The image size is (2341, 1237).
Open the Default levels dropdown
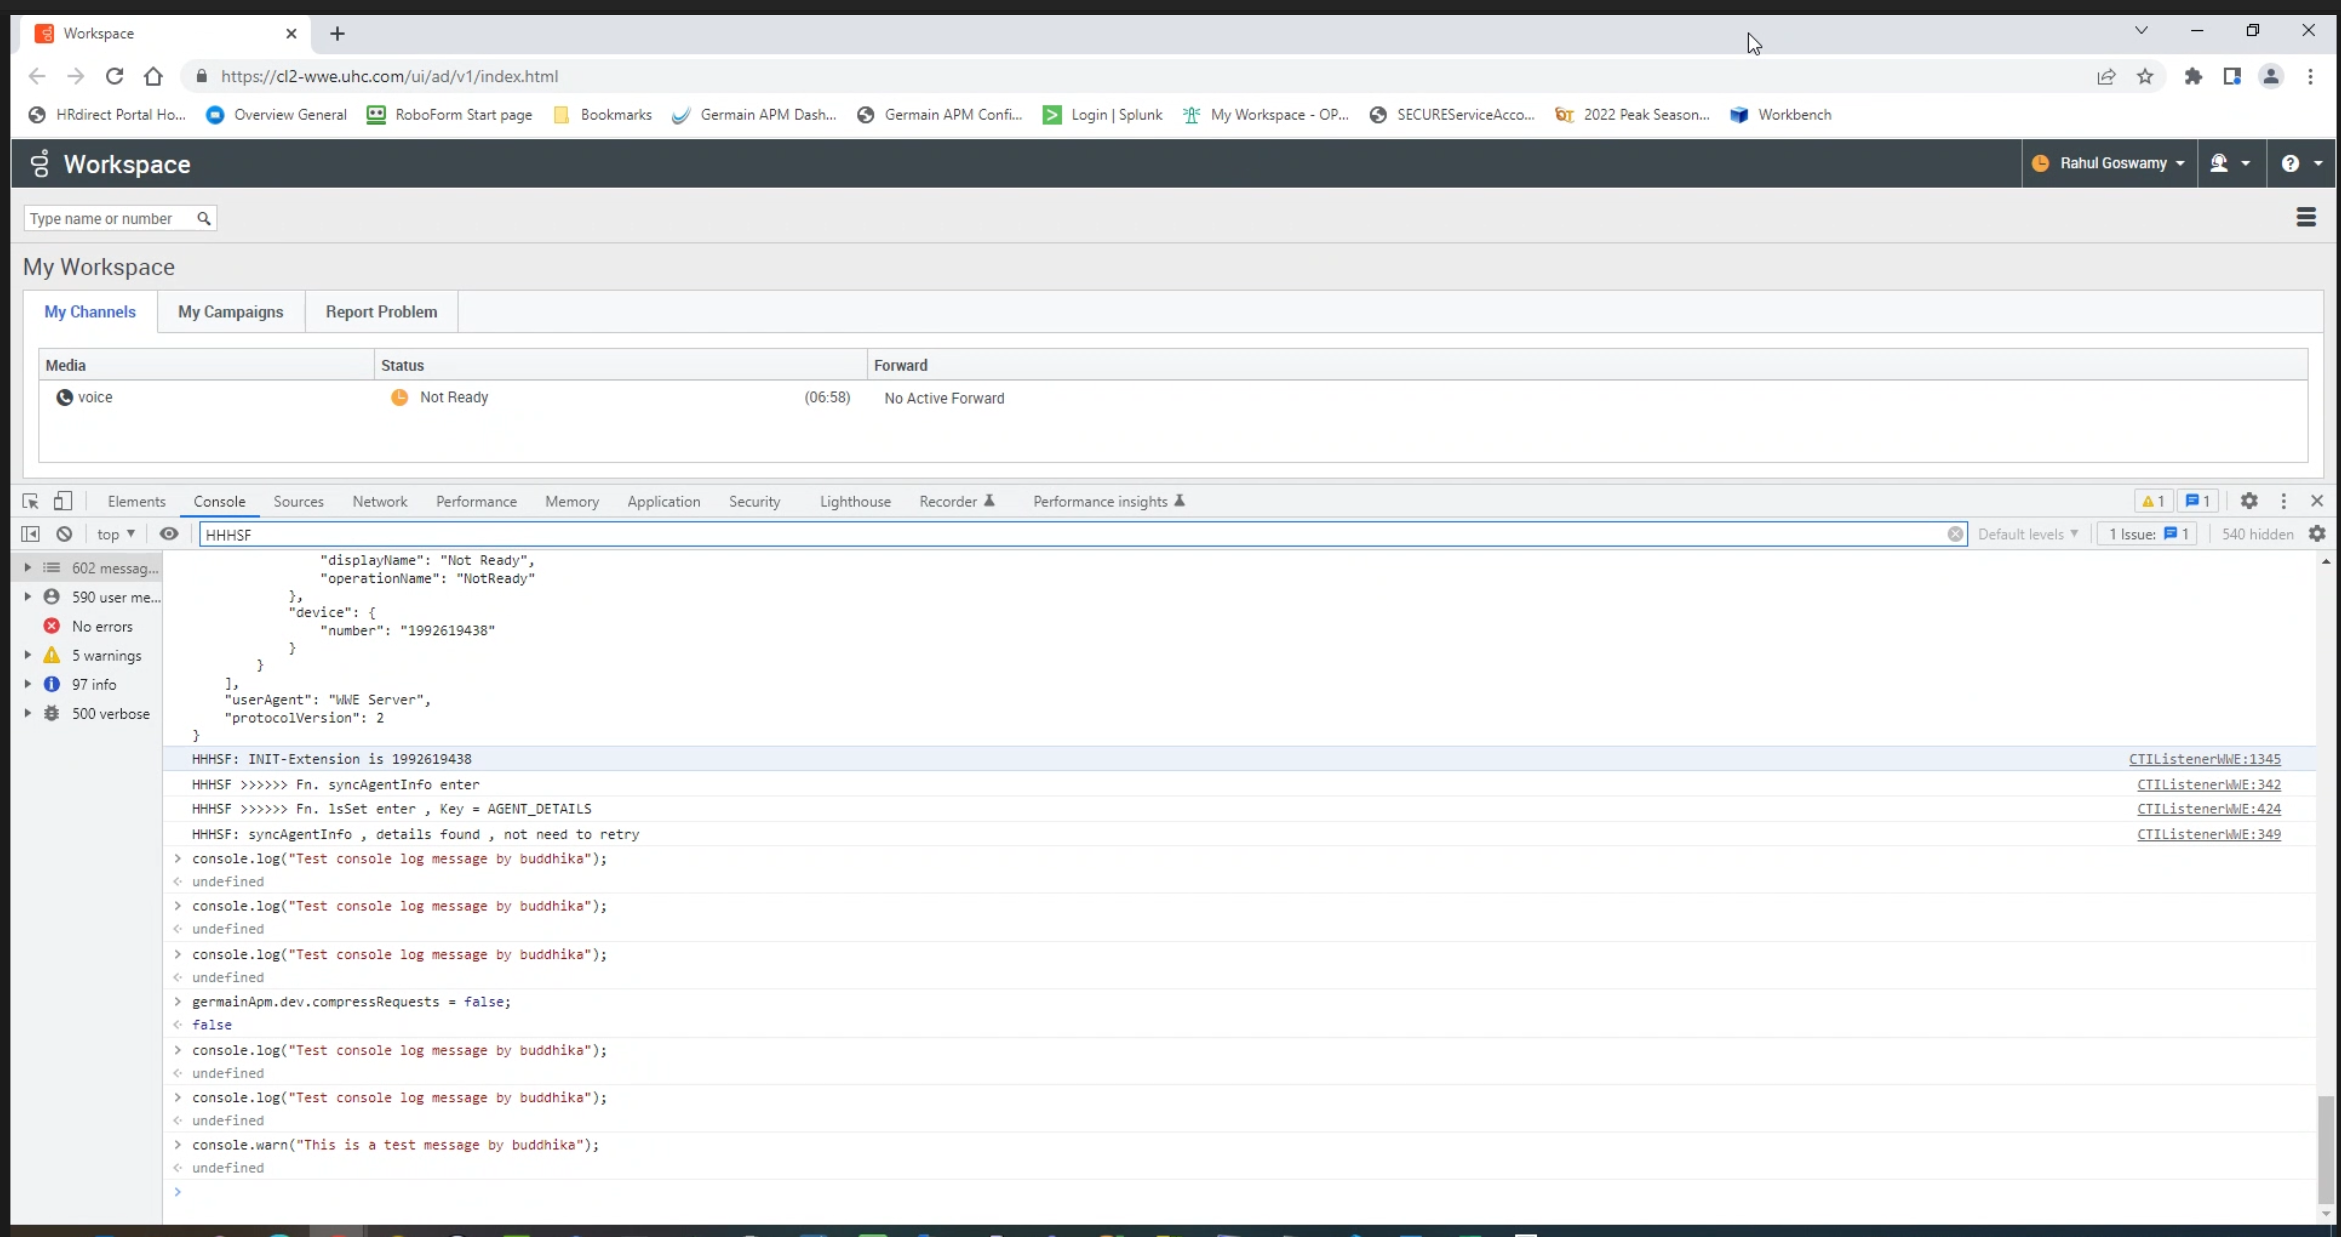2027,534
